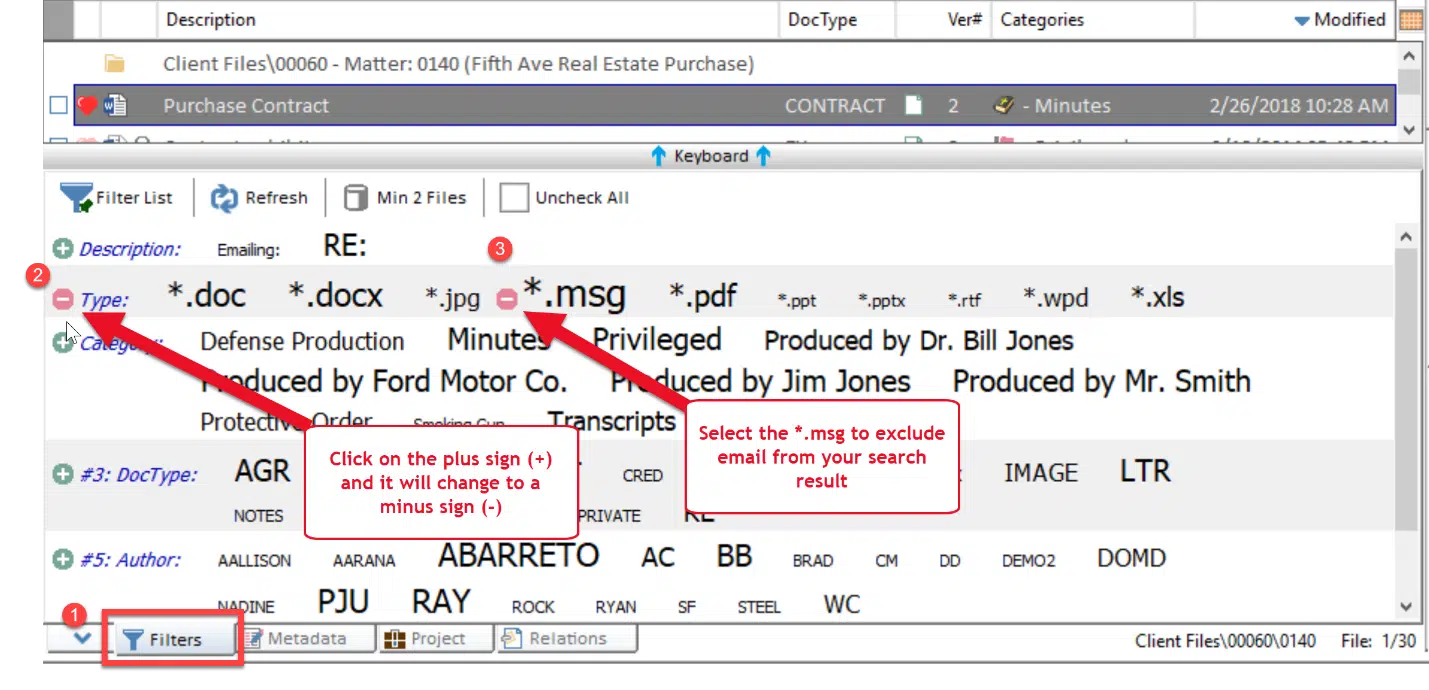Select the WC author filter
1429x690 pixels.
click(842, 604)
